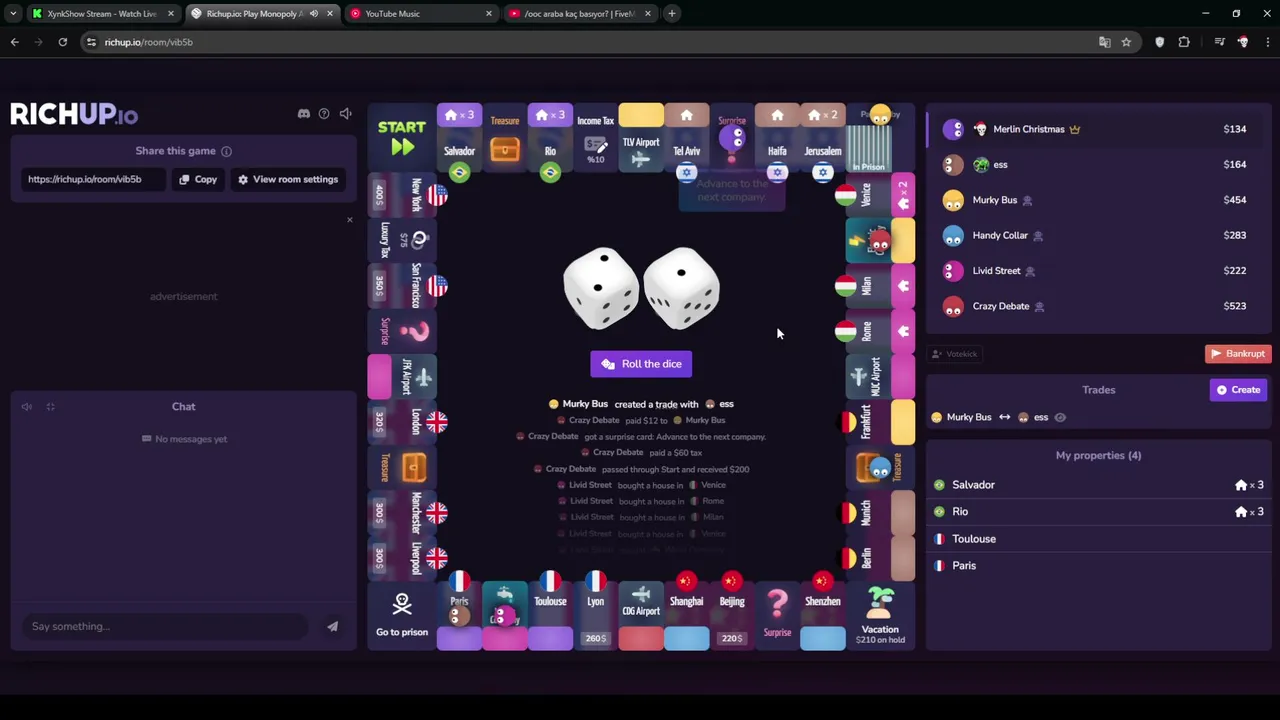This screenshot has height=720, width=1280.
Task: Select the Income Tax tile
Action: click(x=595, y=138)
